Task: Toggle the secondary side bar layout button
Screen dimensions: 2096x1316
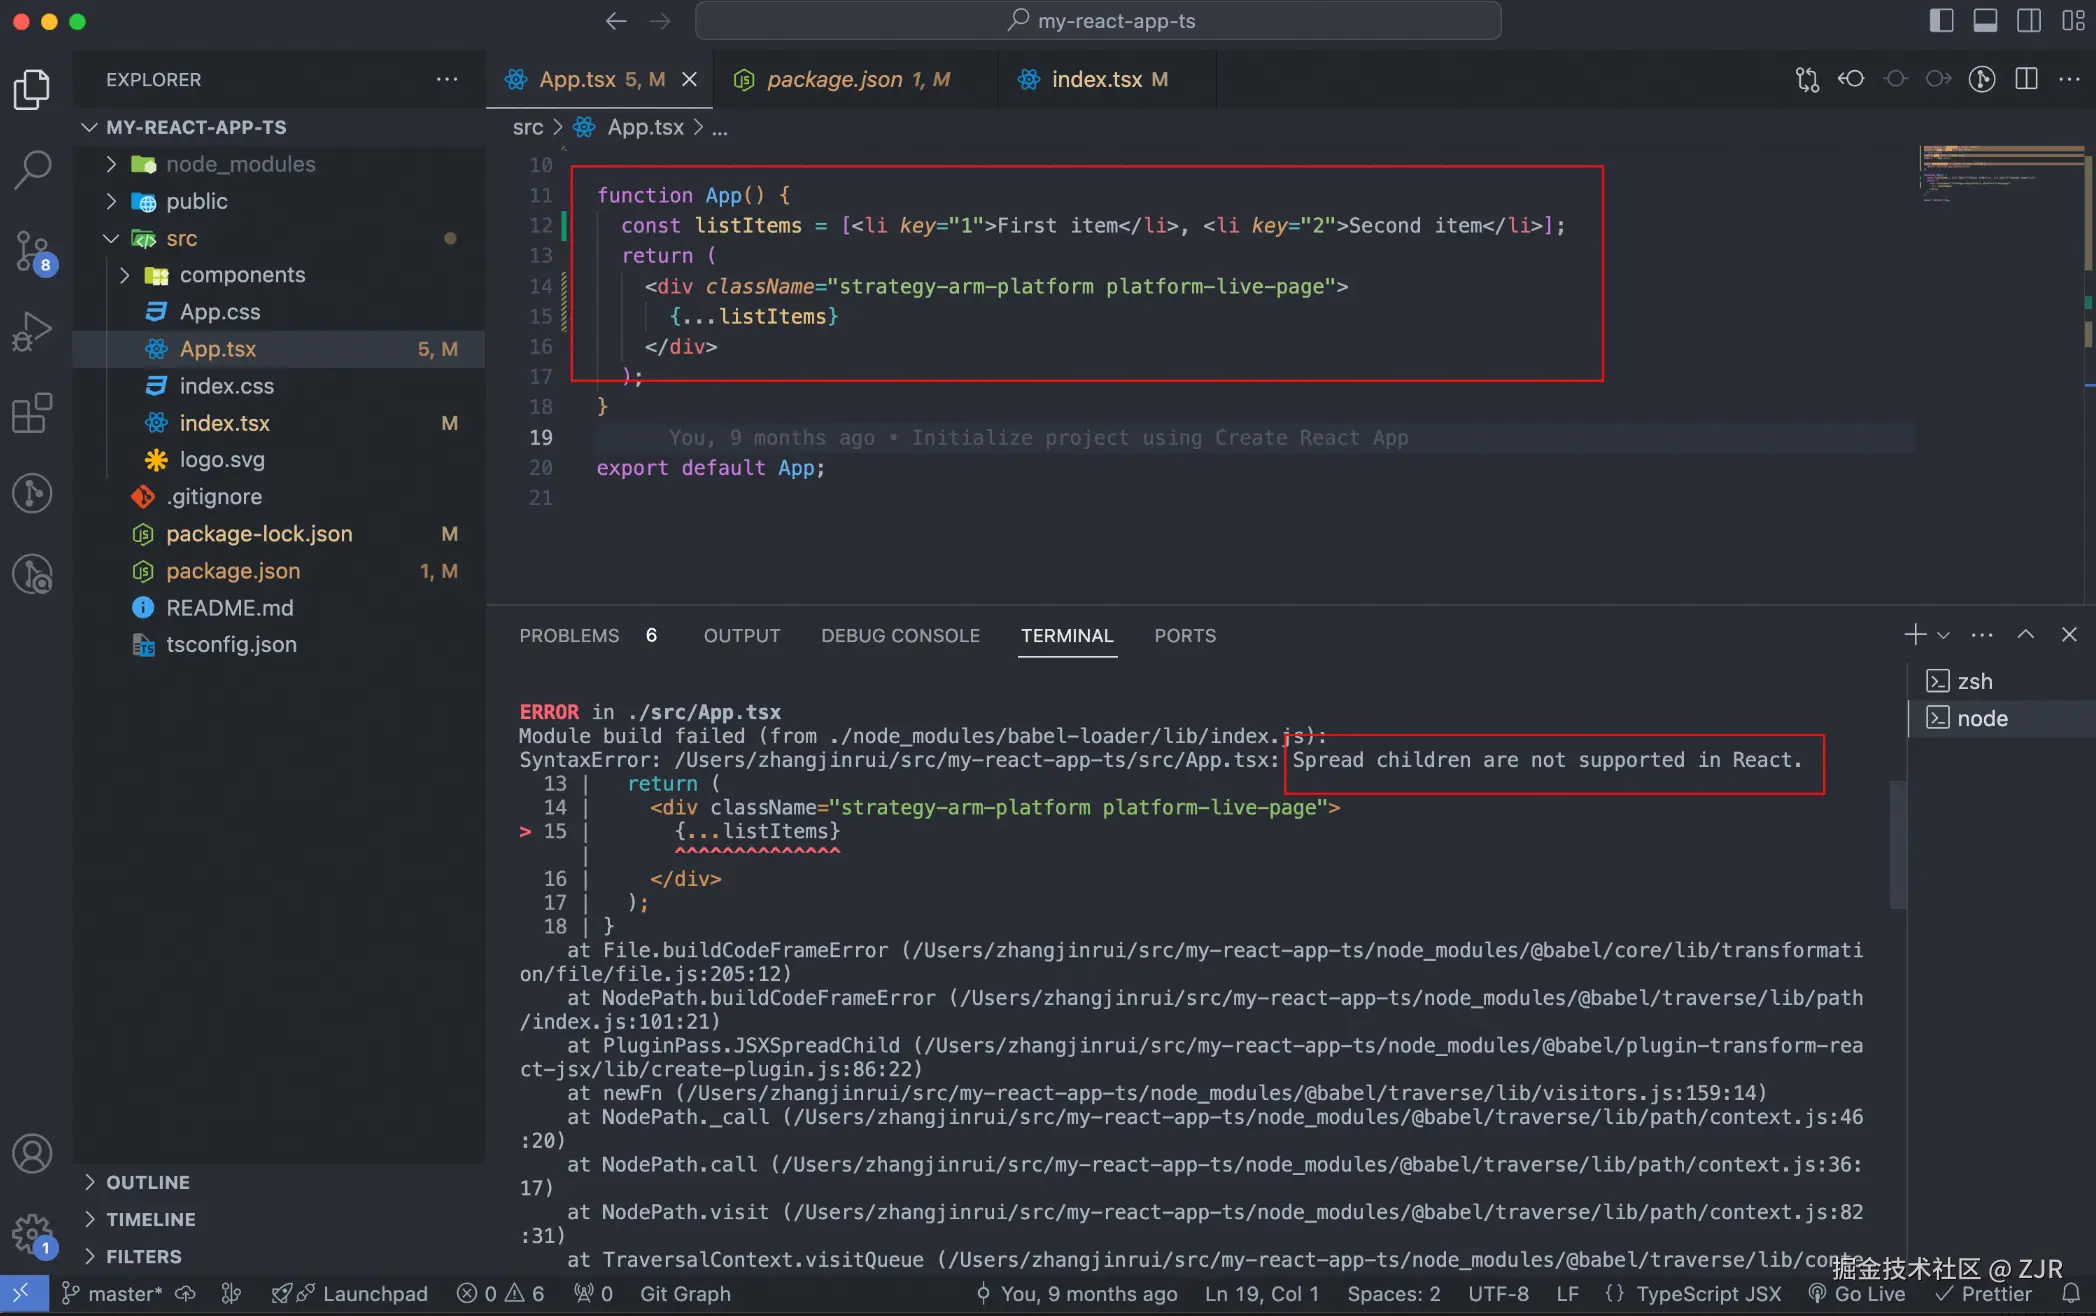Action: pos(2029,21)
